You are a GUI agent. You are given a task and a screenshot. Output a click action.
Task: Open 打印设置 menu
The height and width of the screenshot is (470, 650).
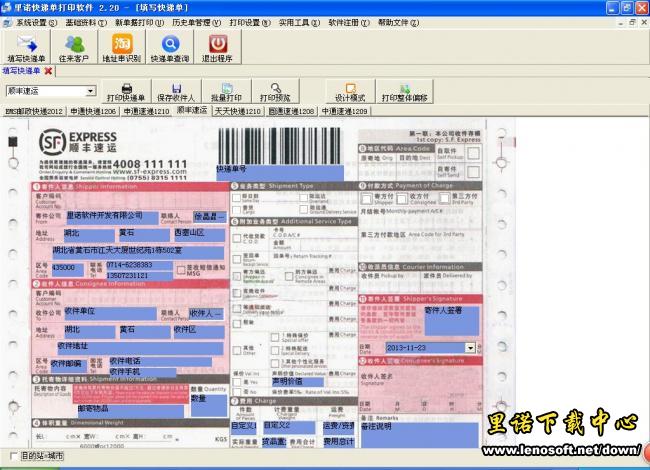click(250, 23)
